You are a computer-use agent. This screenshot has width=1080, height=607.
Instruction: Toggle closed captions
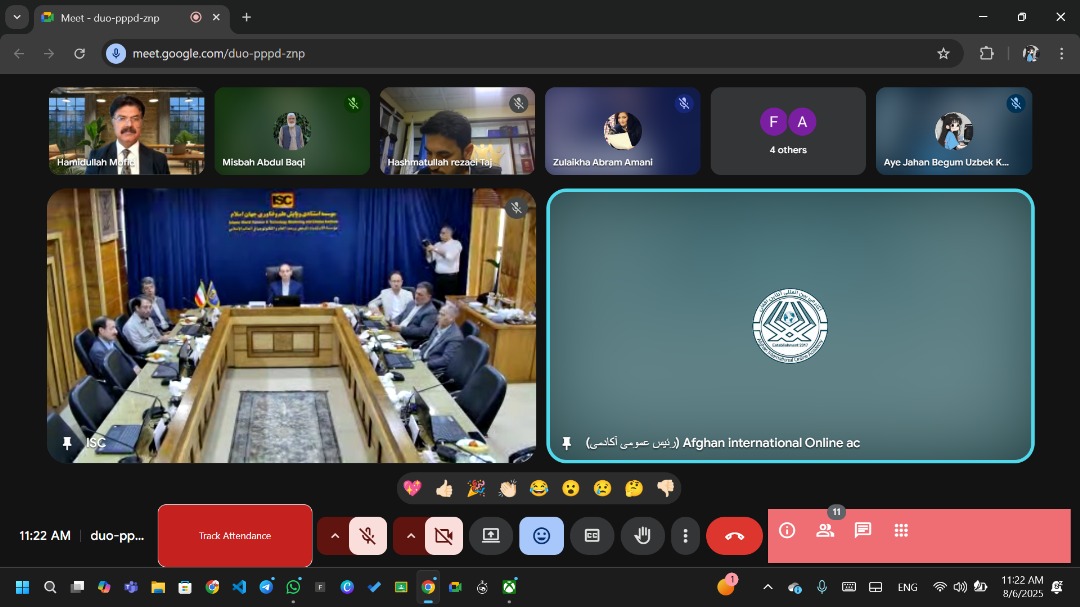pos(592,536)
